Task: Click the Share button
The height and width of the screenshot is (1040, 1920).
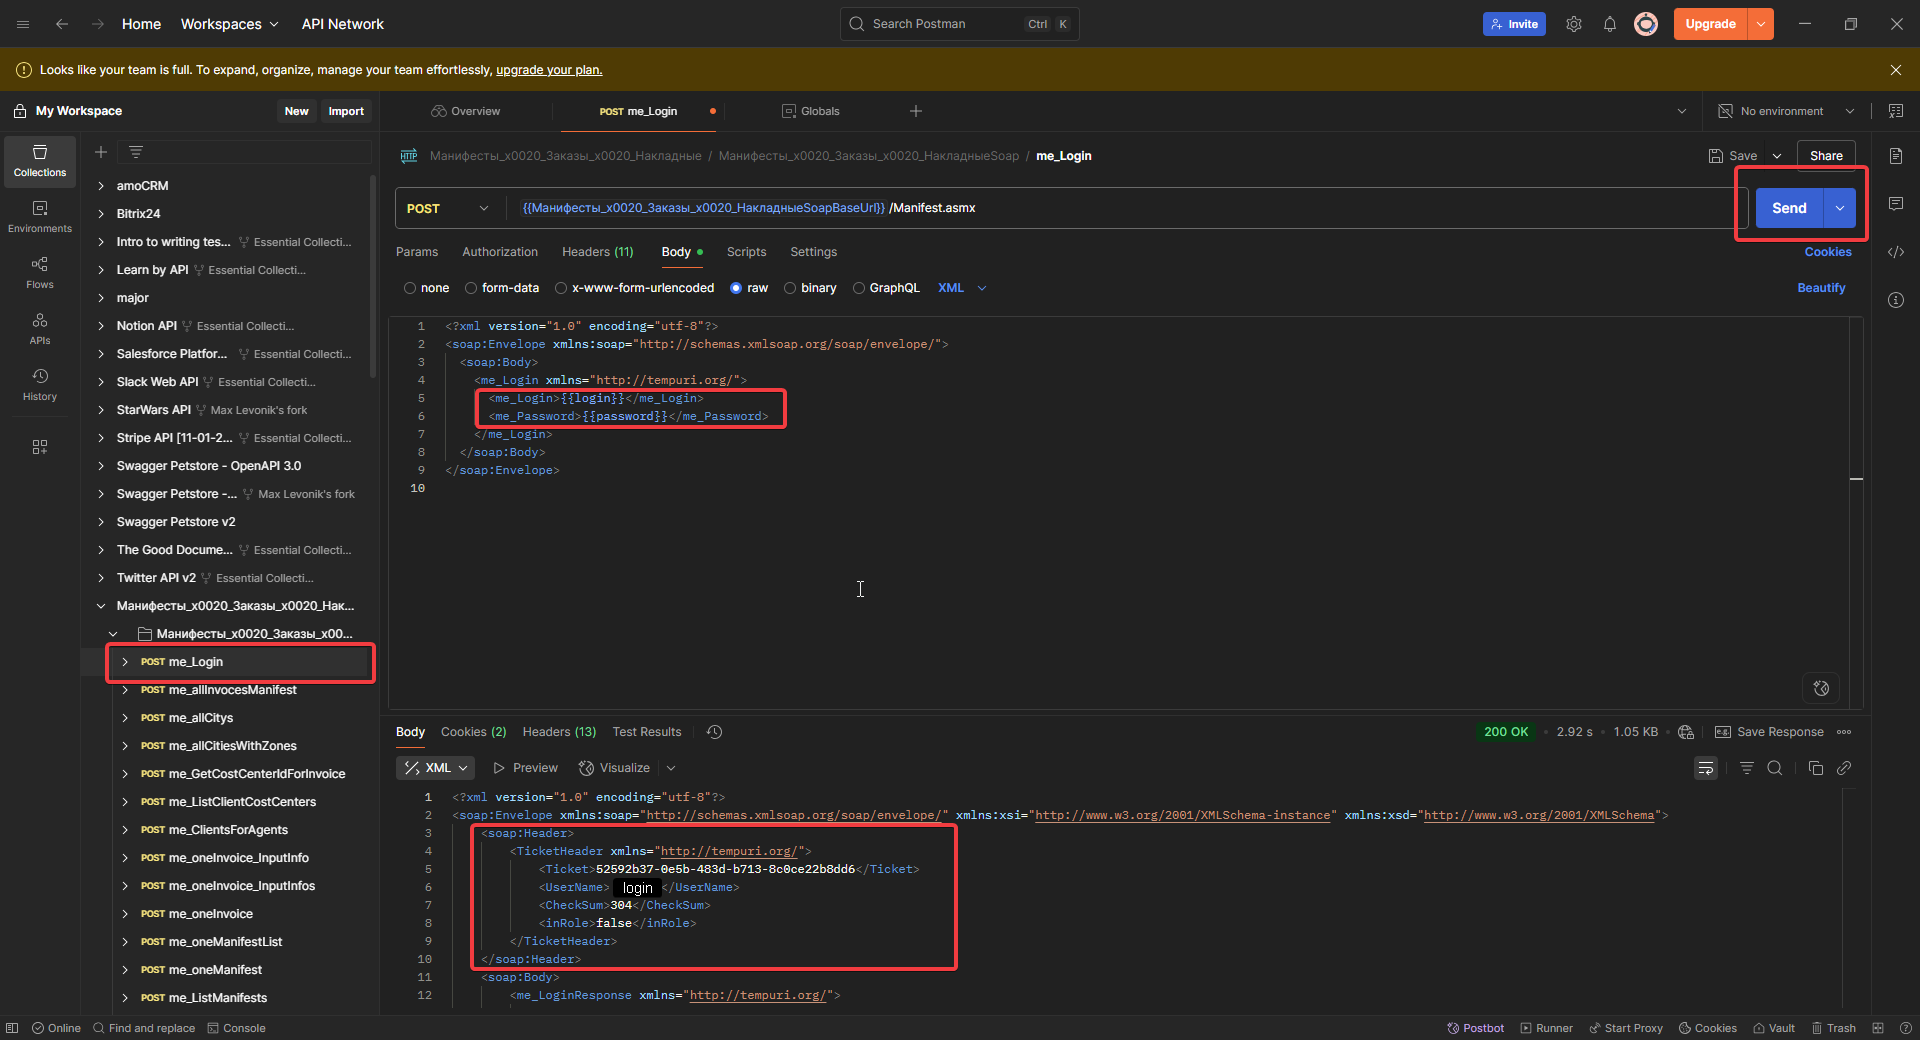Action: pyautogui.click(x=1826, y=156)
